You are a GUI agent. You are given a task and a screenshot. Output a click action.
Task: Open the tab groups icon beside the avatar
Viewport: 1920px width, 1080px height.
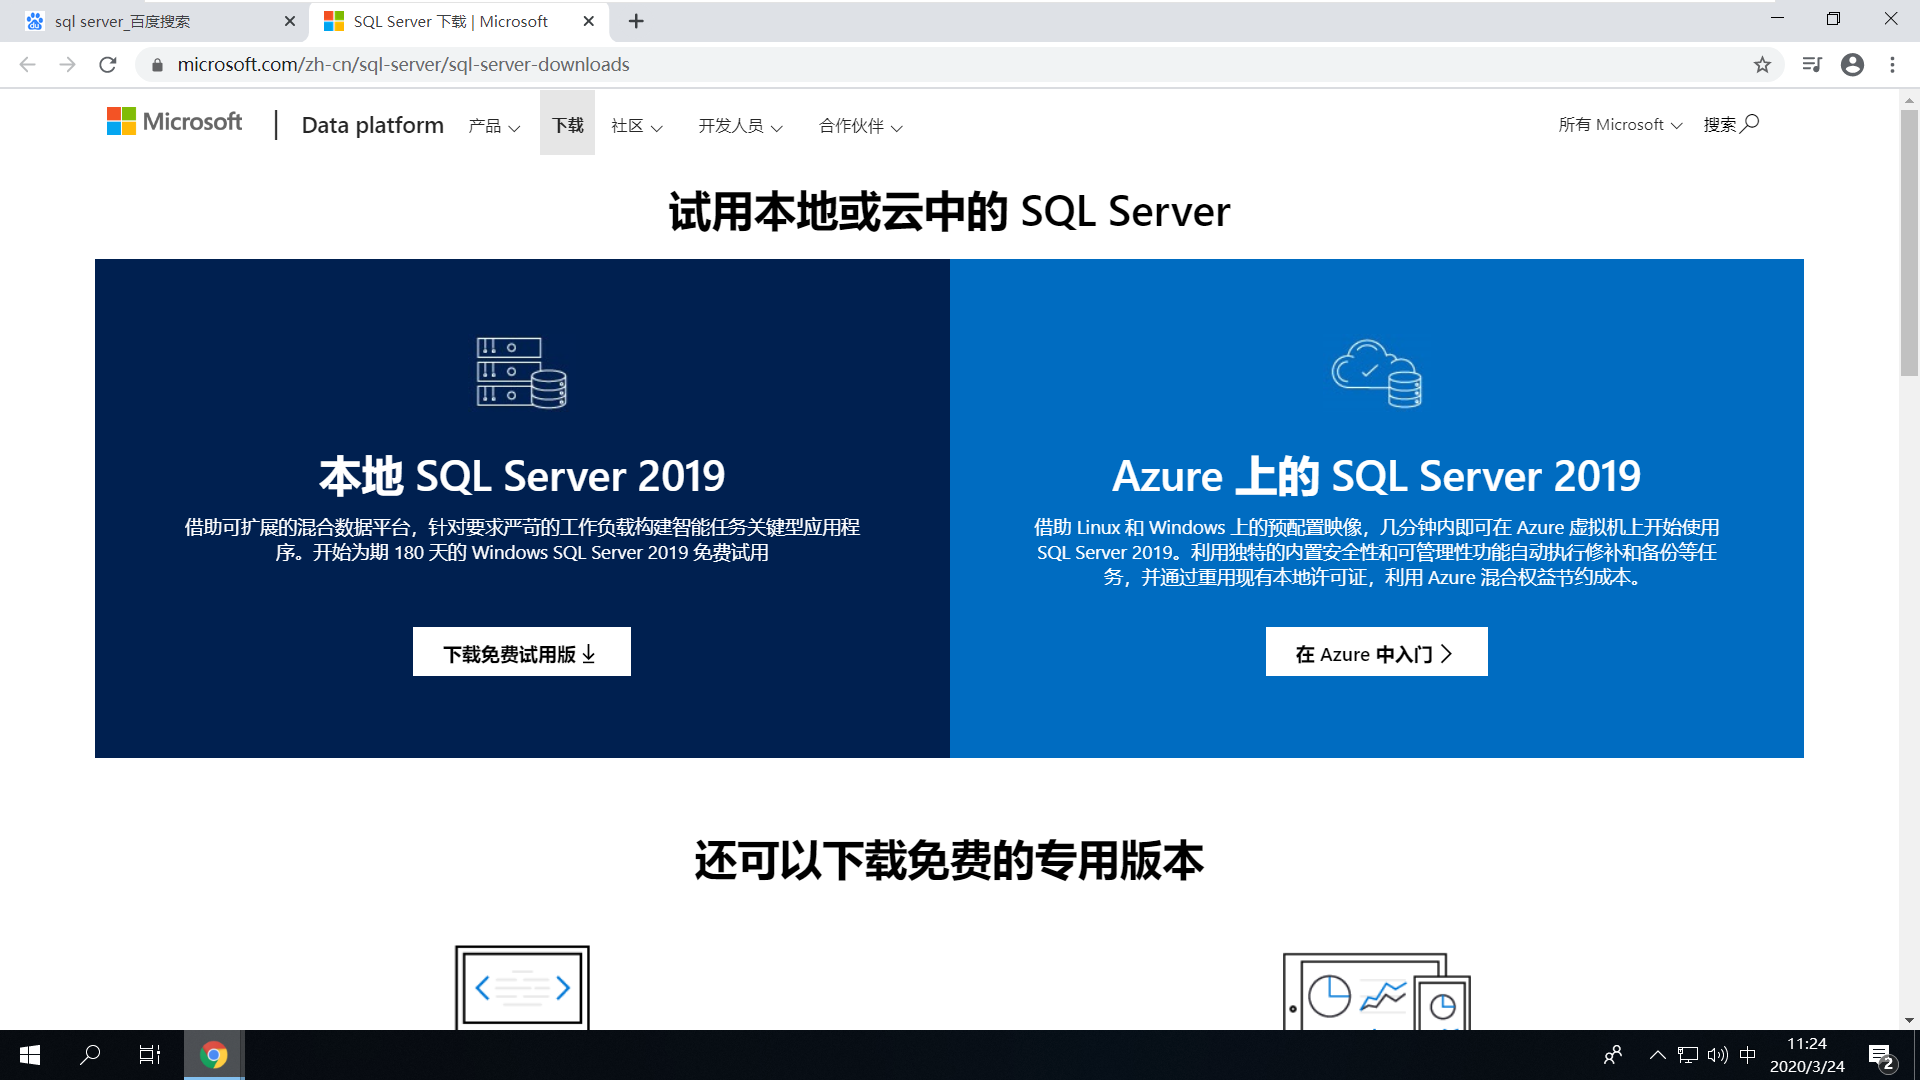[x=1812, y=64]
